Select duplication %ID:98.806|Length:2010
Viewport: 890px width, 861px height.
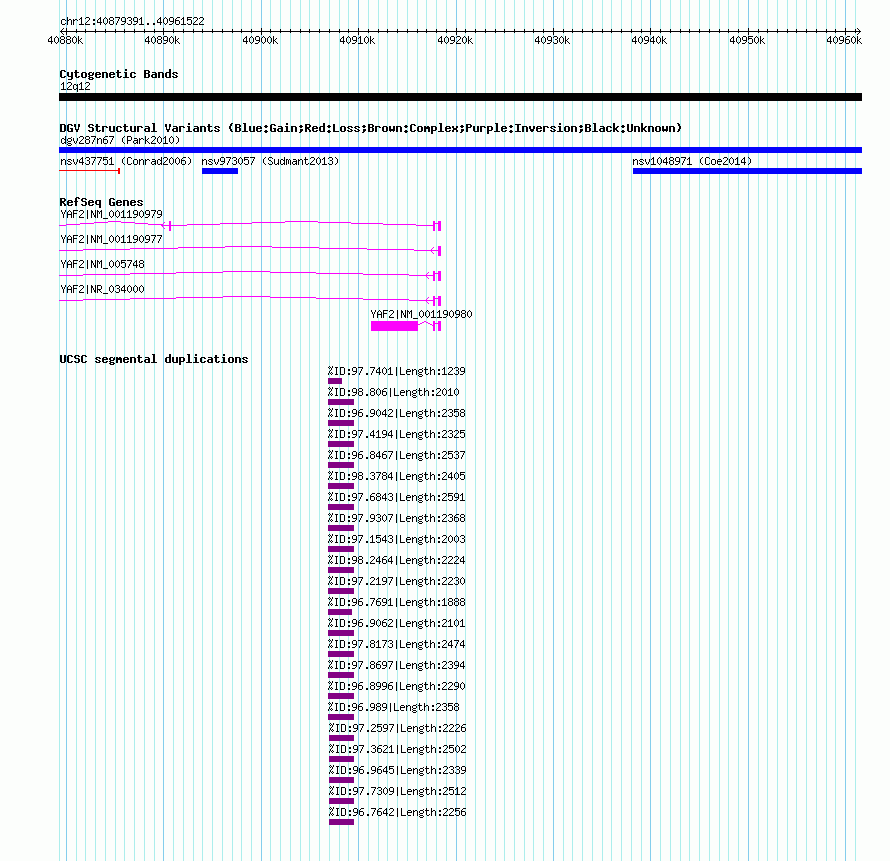[341, 402]
